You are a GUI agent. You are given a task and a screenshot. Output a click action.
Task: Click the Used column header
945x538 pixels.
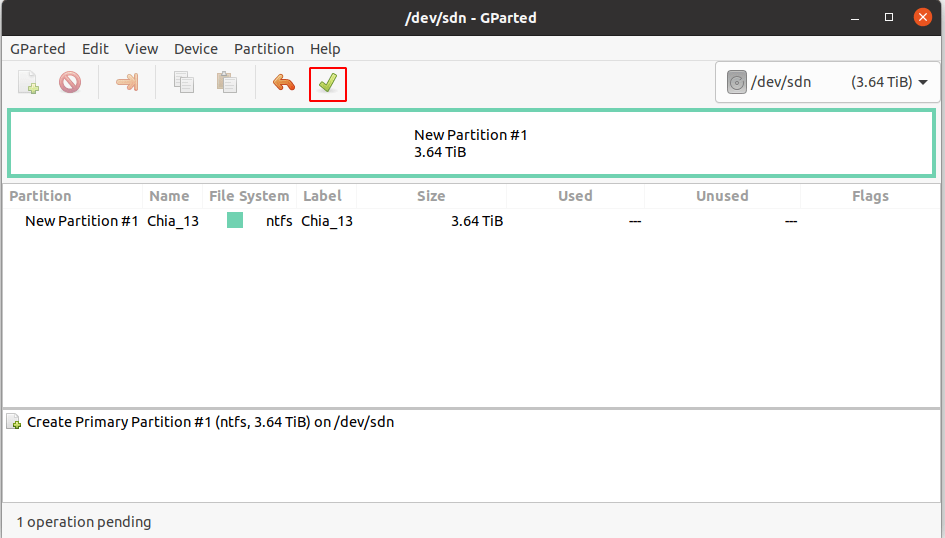(575, 196)
